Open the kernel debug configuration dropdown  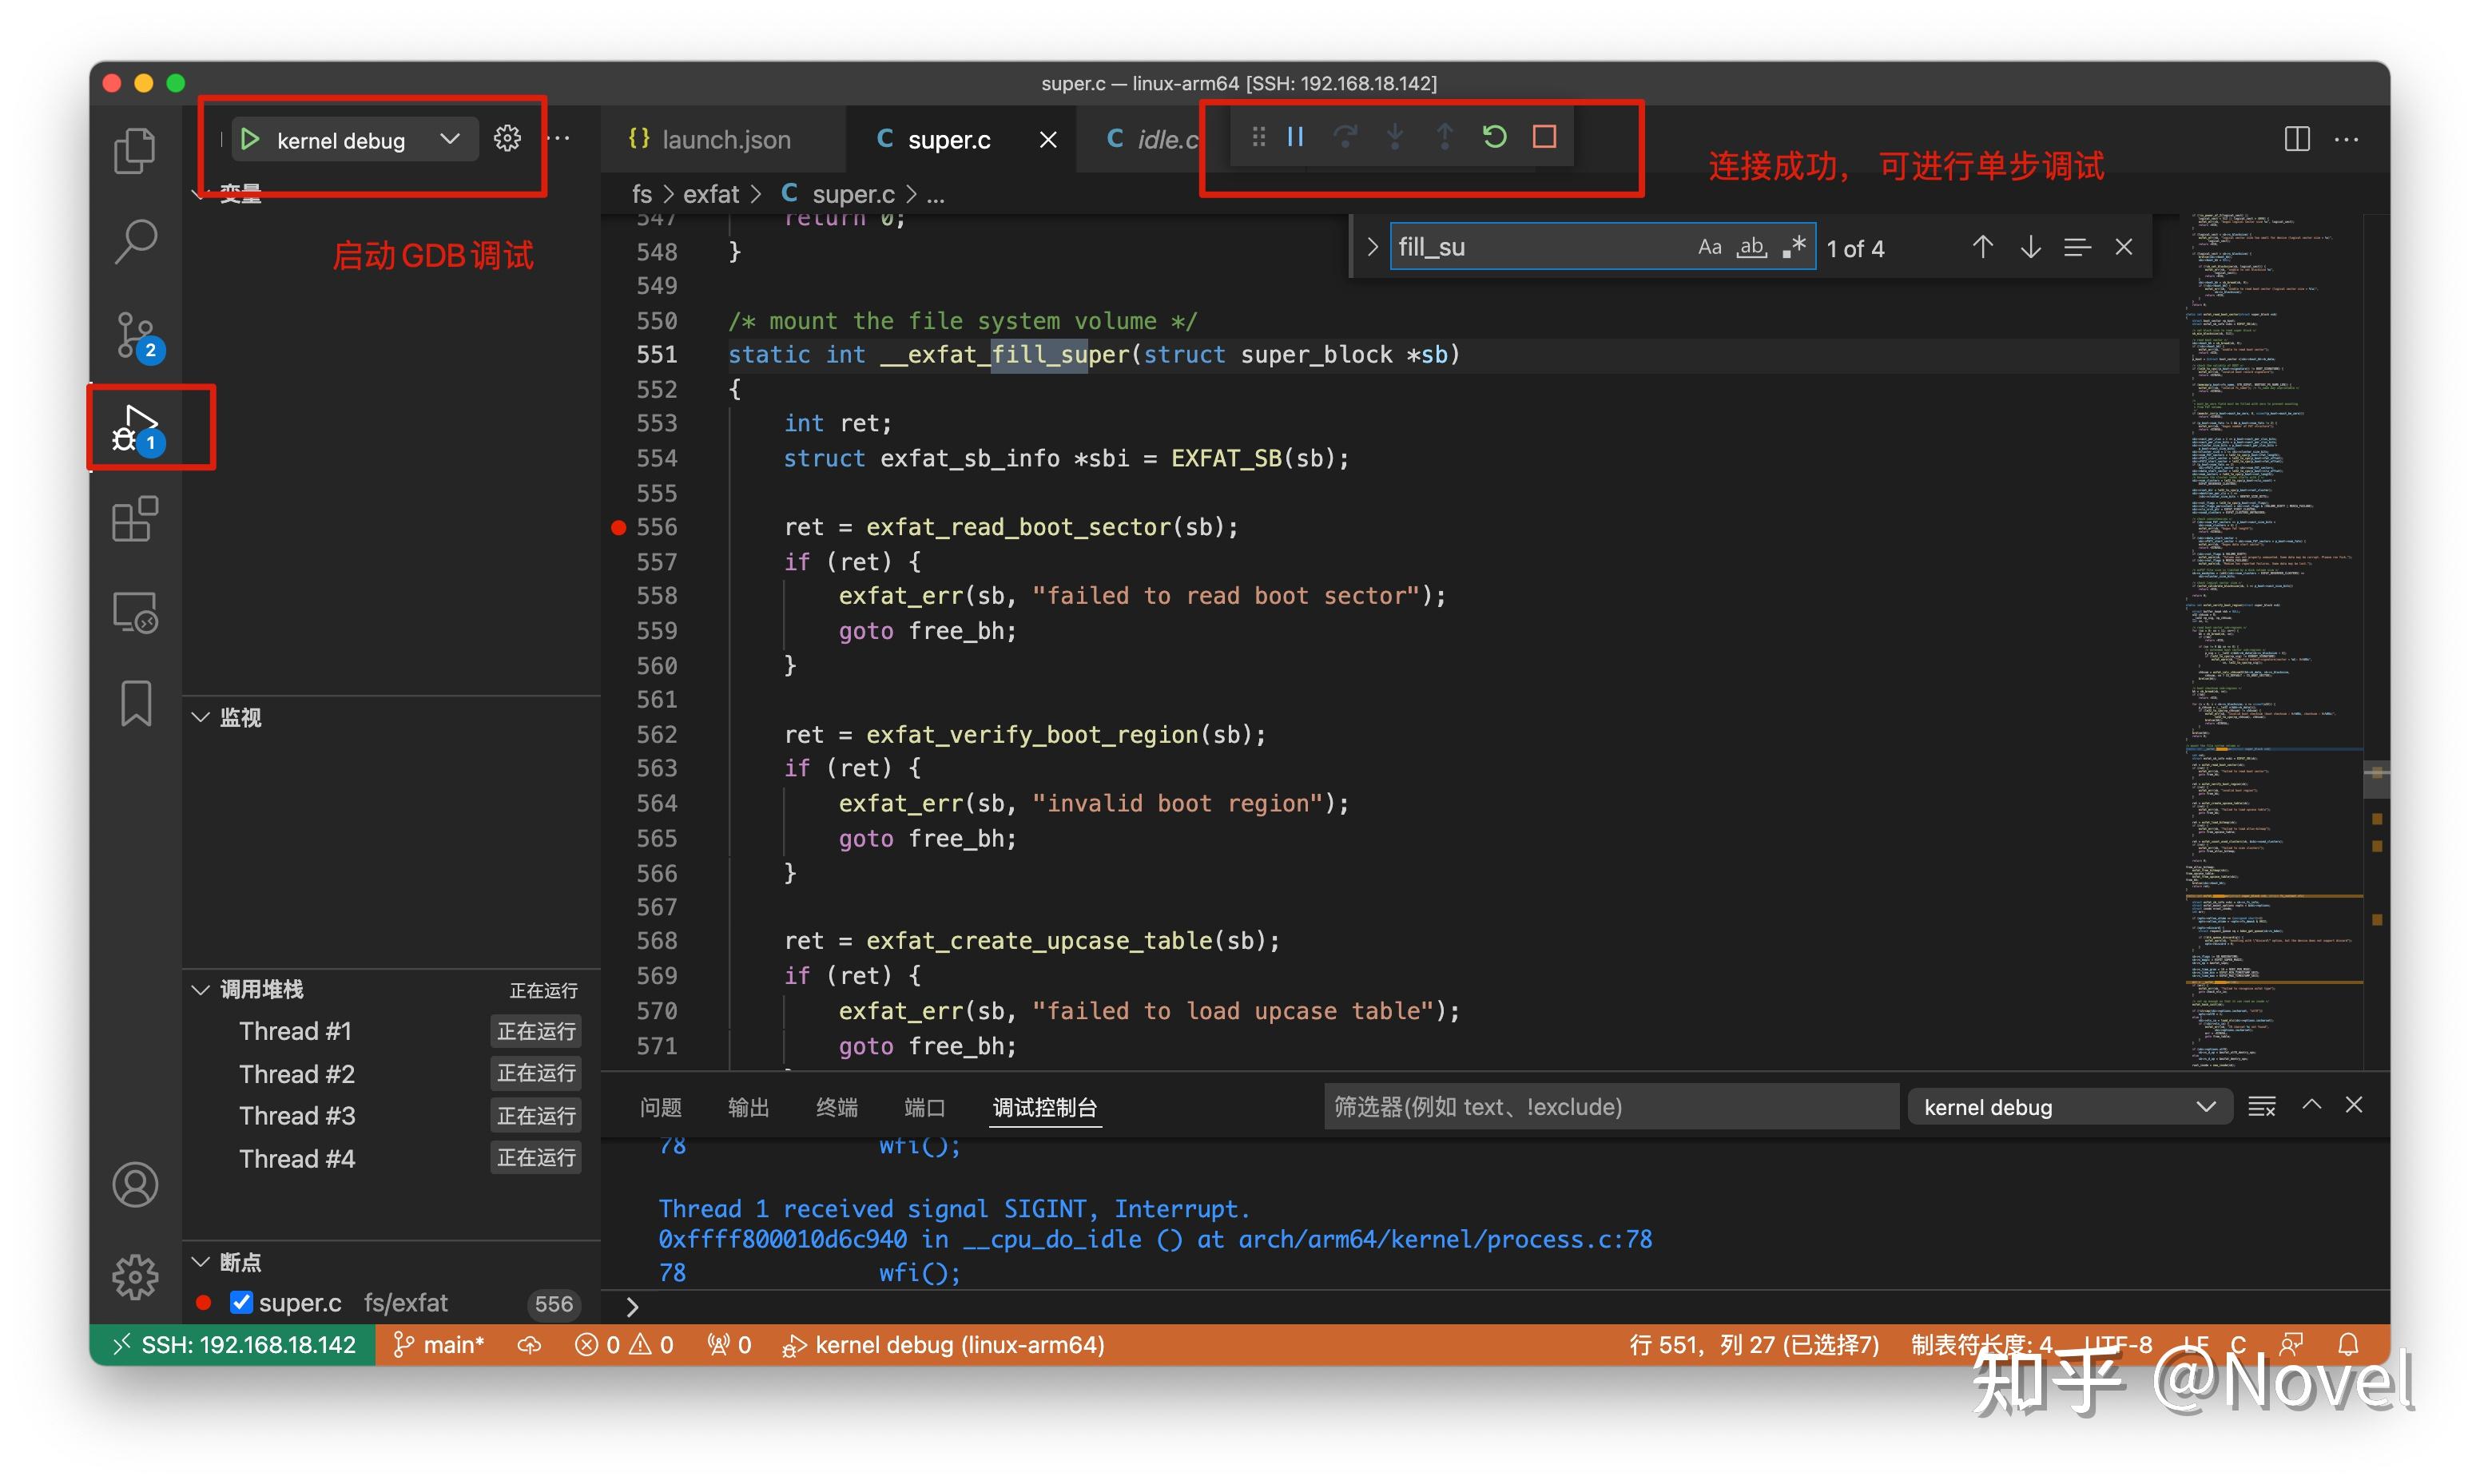click(x=449, y=139)
